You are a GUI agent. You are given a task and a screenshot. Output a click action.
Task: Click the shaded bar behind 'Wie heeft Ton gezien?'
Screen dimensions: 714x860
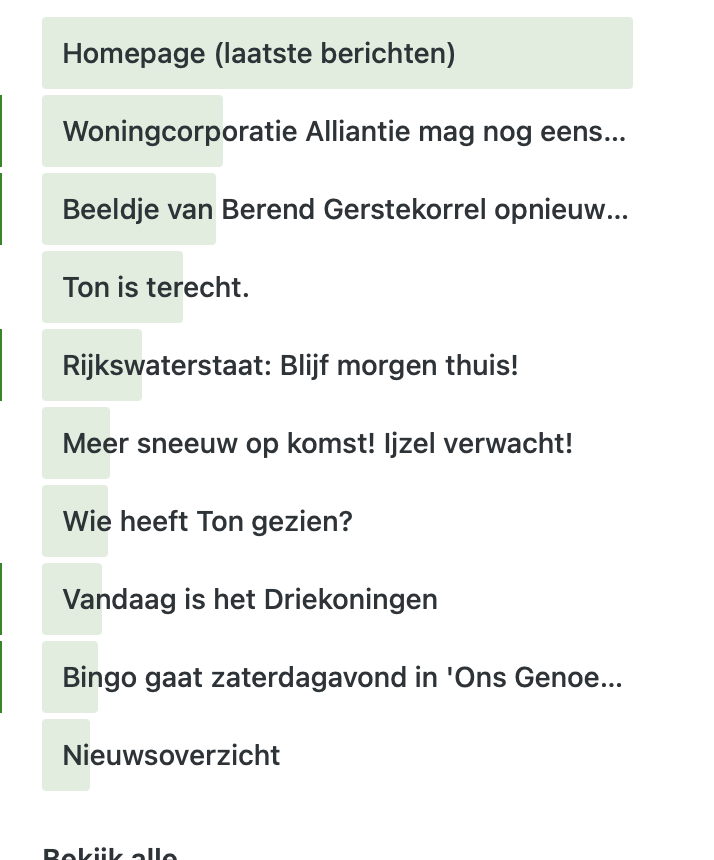pos(52,521)
